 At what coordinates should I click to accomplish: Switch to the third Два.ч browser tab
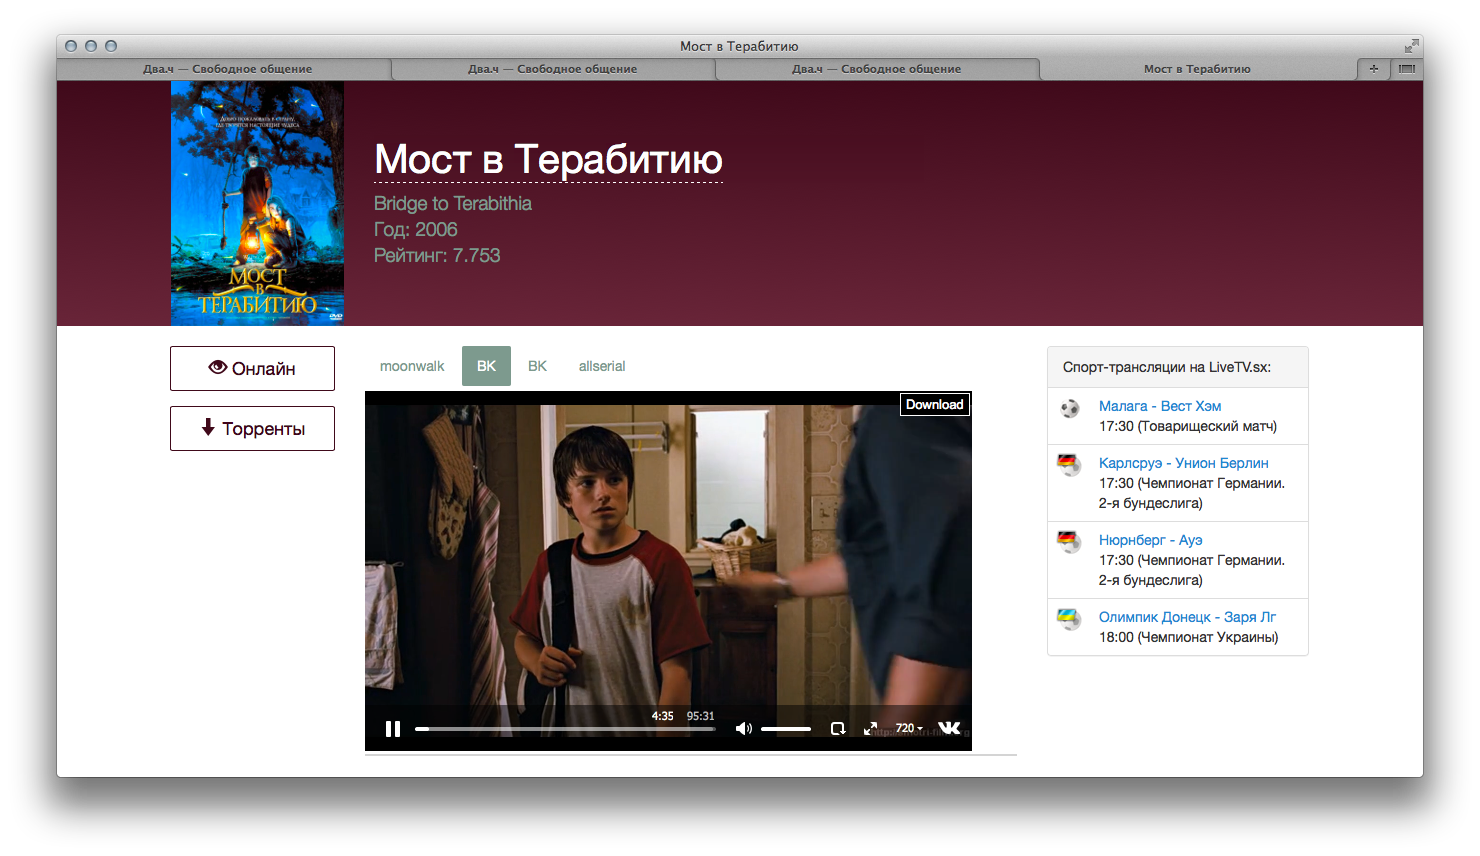(x=877, y=69)
